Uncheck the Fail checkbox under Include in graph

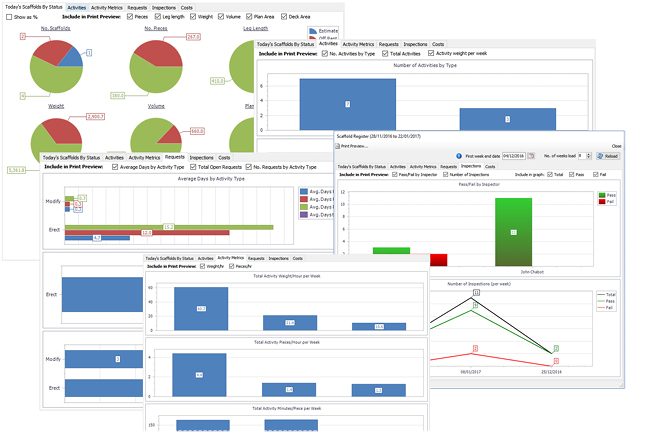click(x=596, y=175)
